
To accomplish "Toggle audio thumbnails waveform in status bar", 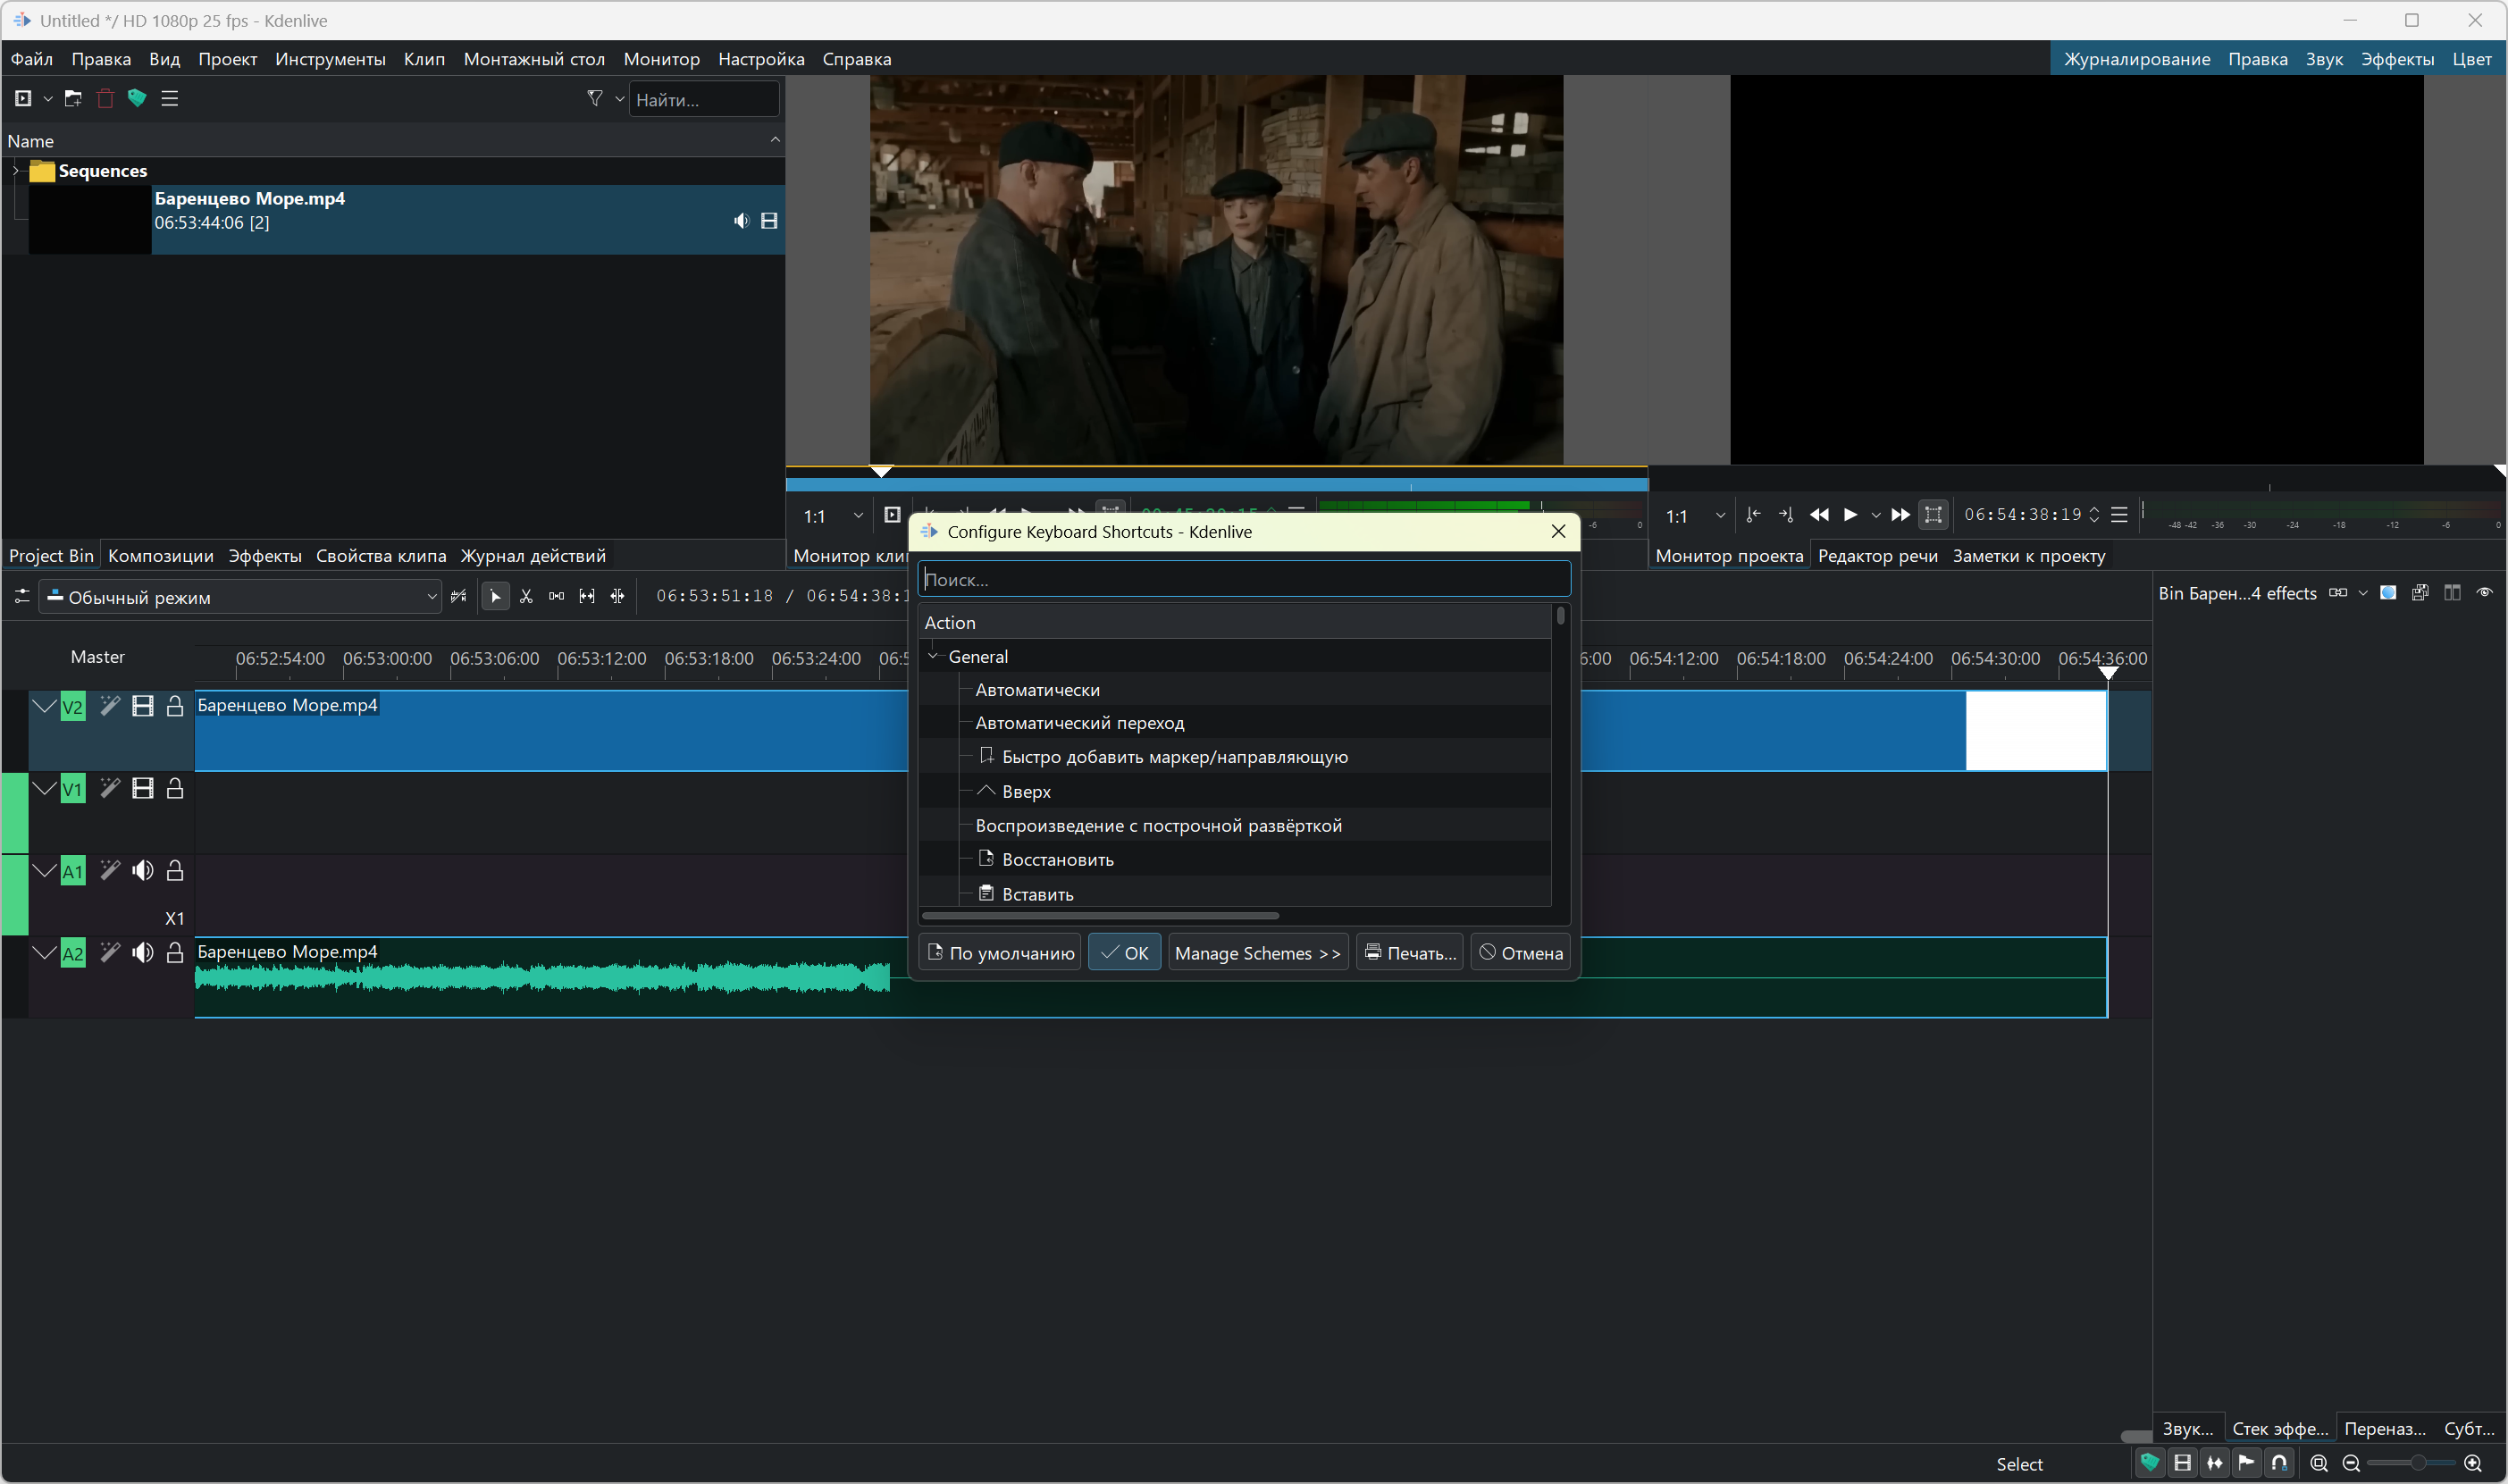I will coord(2215,1463).
